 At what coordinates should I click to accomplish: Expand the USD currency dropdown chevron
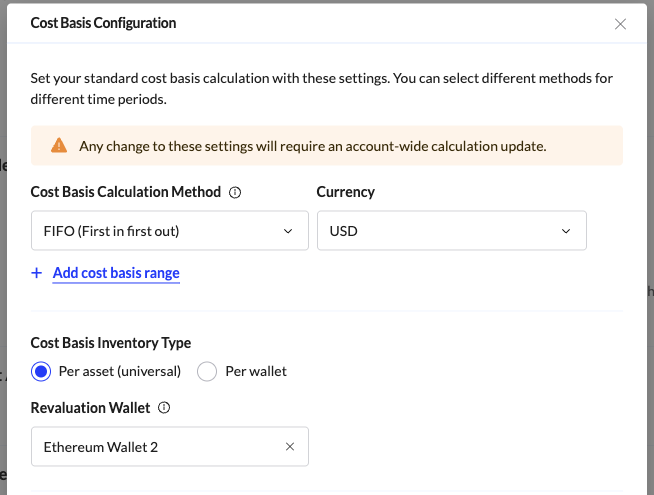(566, 231)
